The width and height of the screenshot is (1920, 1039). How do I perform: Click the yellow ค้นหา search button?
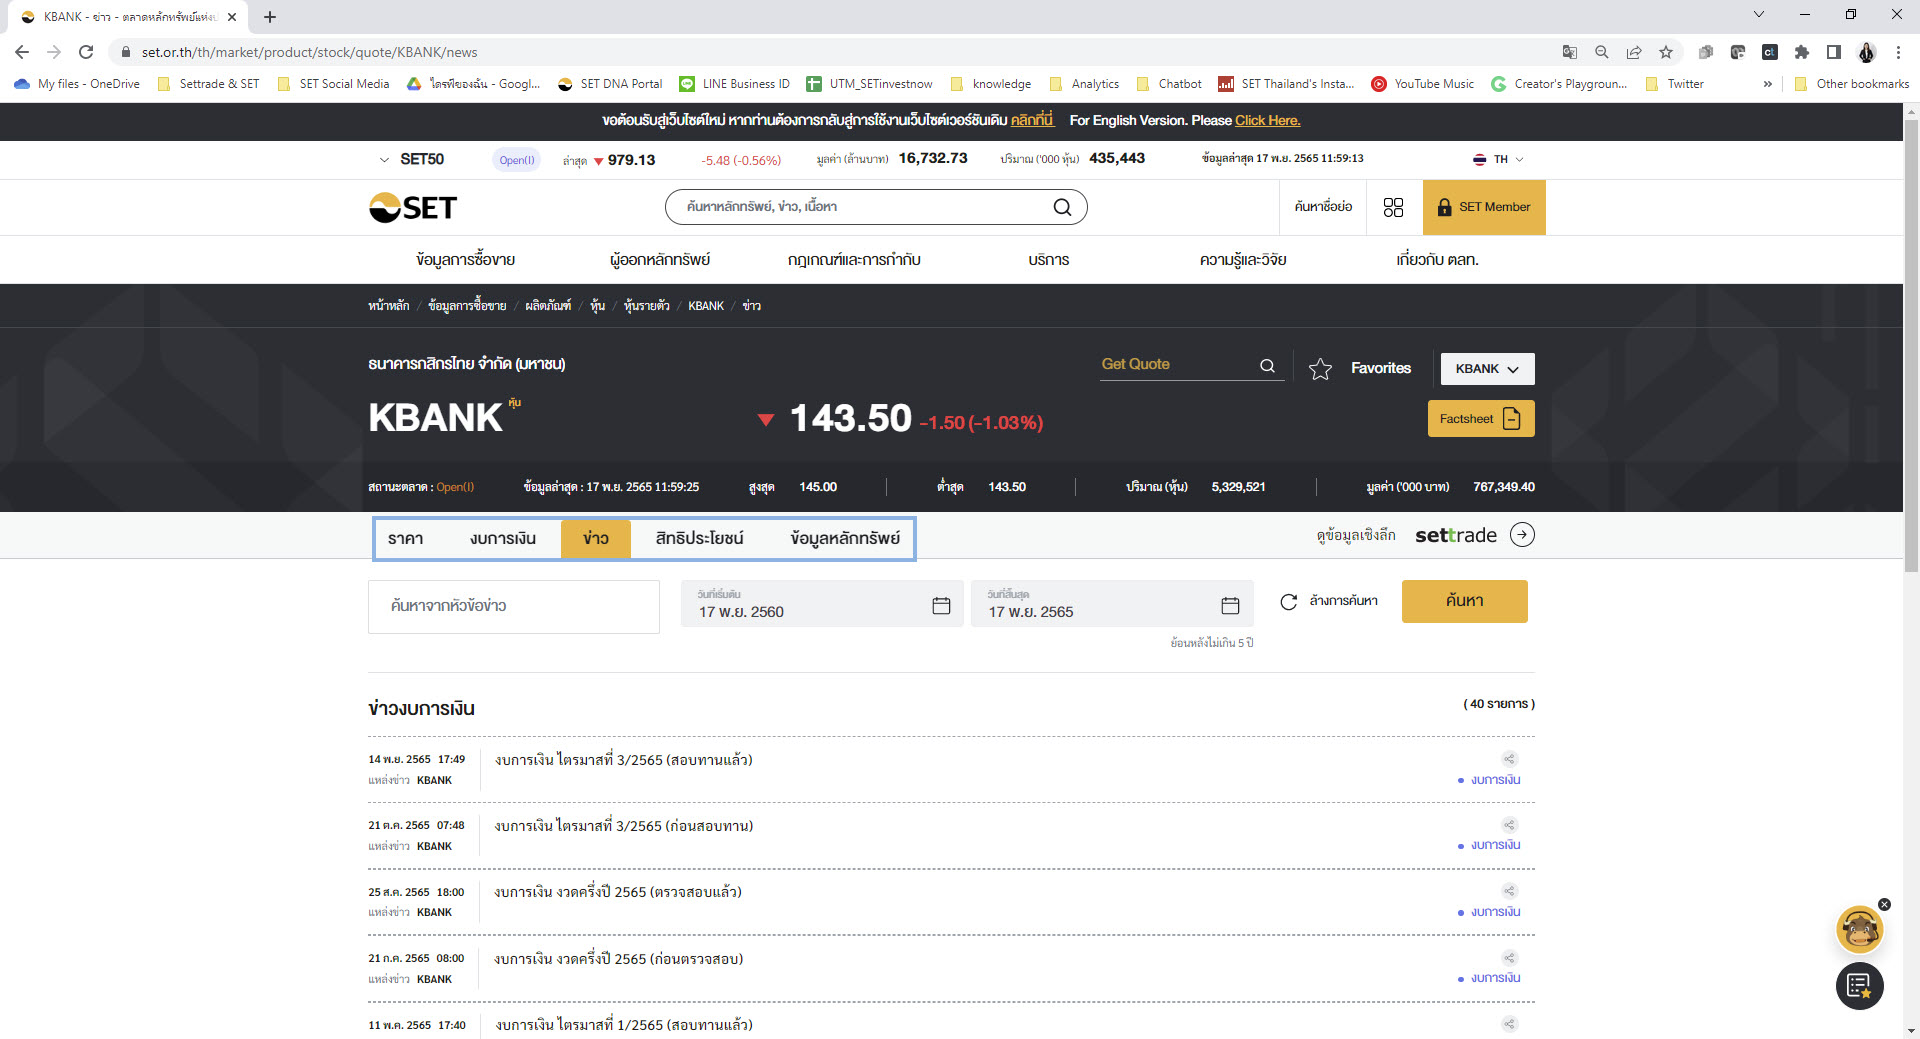click(x=1464, y=602)
